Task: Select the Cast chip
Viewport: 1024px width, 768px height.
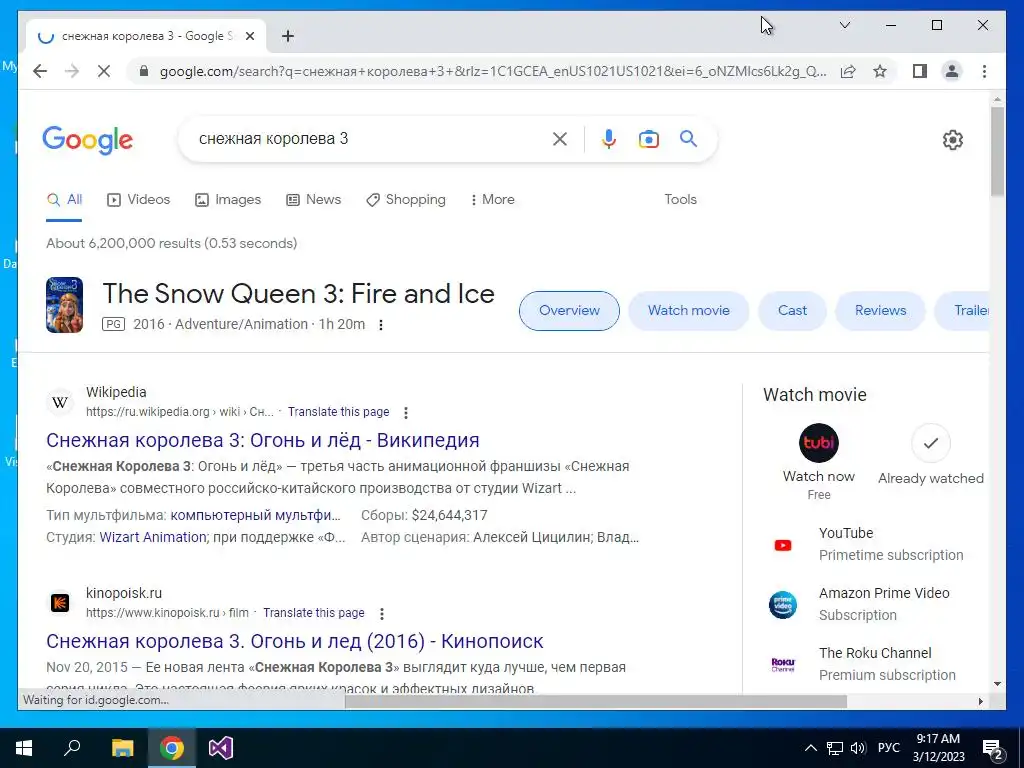Action: tap(792, 311)
